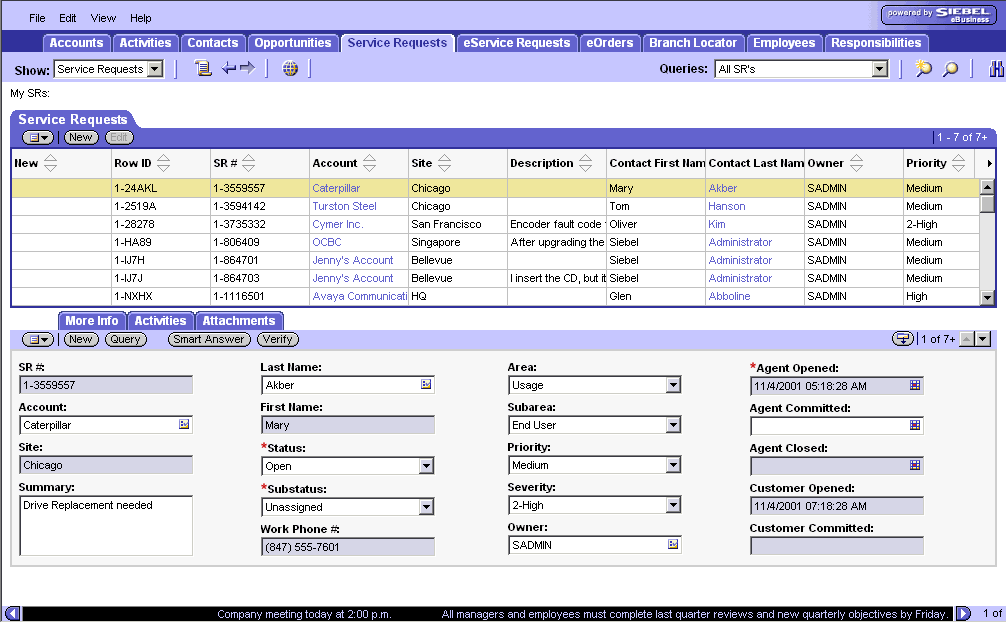Open the Service Requests list applet menu button
The width and height of the screenshot is (1006, 623).
(x=38, y=137)
